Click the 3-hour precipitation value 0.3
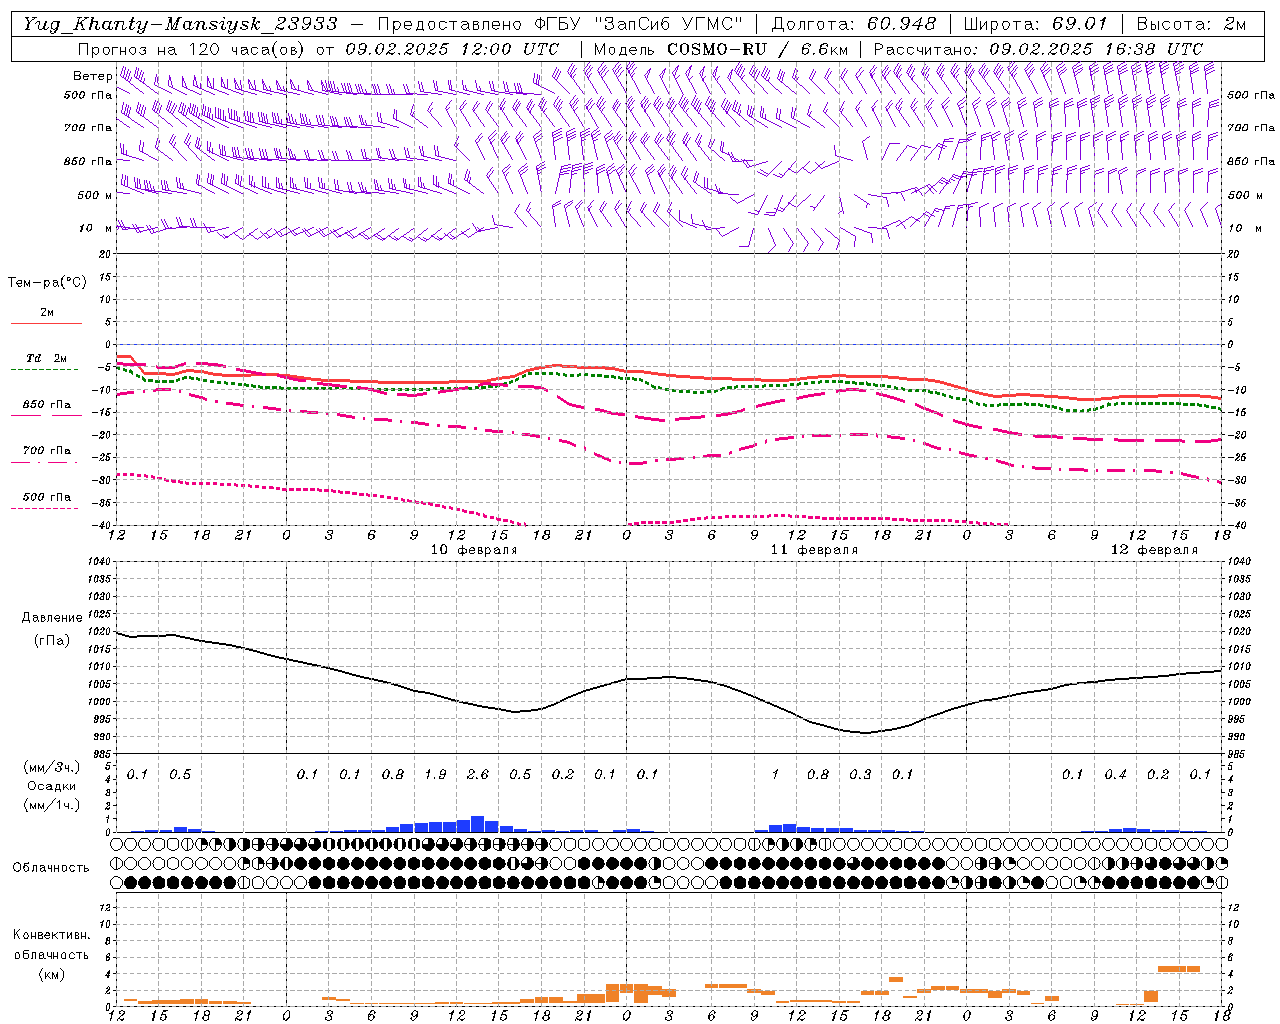The height and width of the screenshot is (1024, 1280). (x=860, y=775)
